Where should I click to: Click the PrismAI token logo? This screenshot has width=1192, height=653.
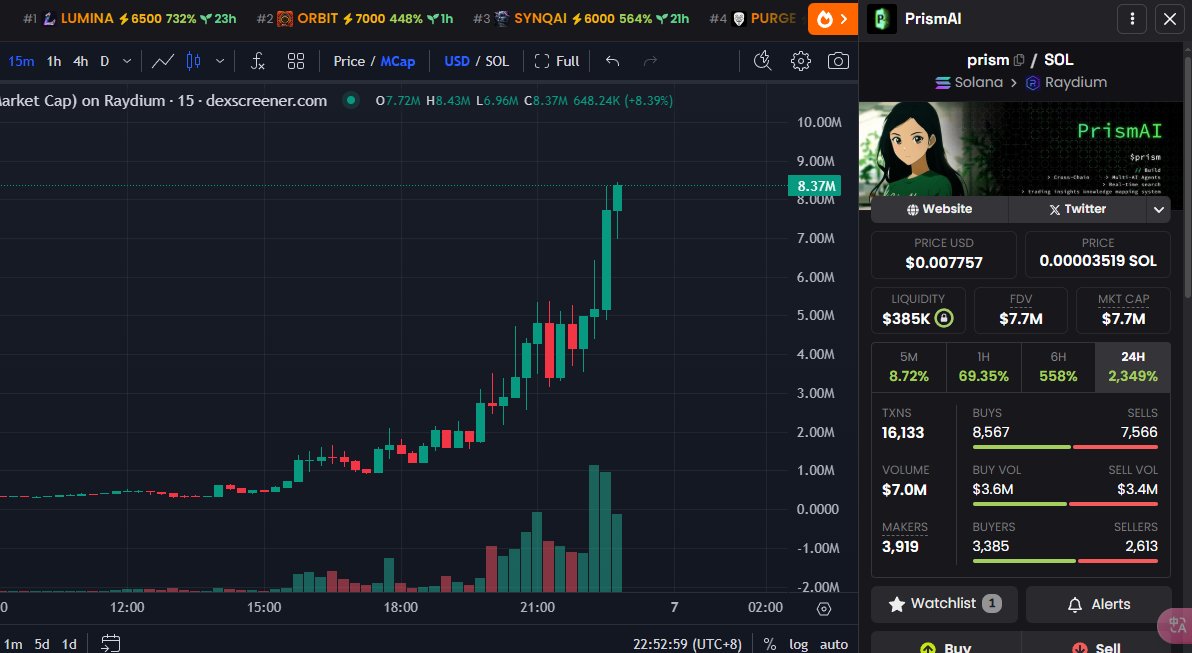882,19
